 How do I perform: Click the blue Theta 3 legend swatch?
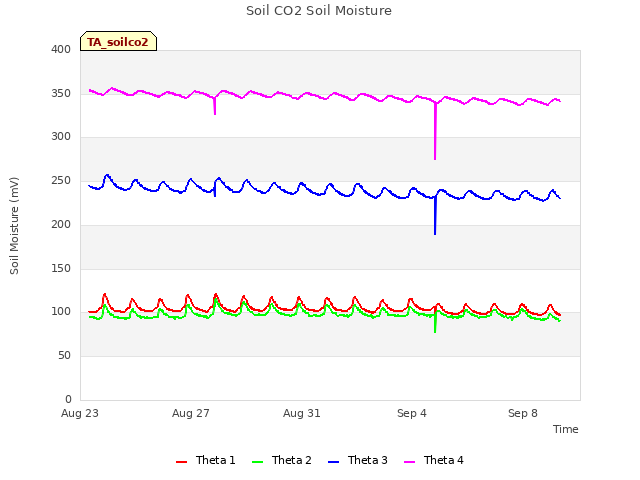[333, 462]
